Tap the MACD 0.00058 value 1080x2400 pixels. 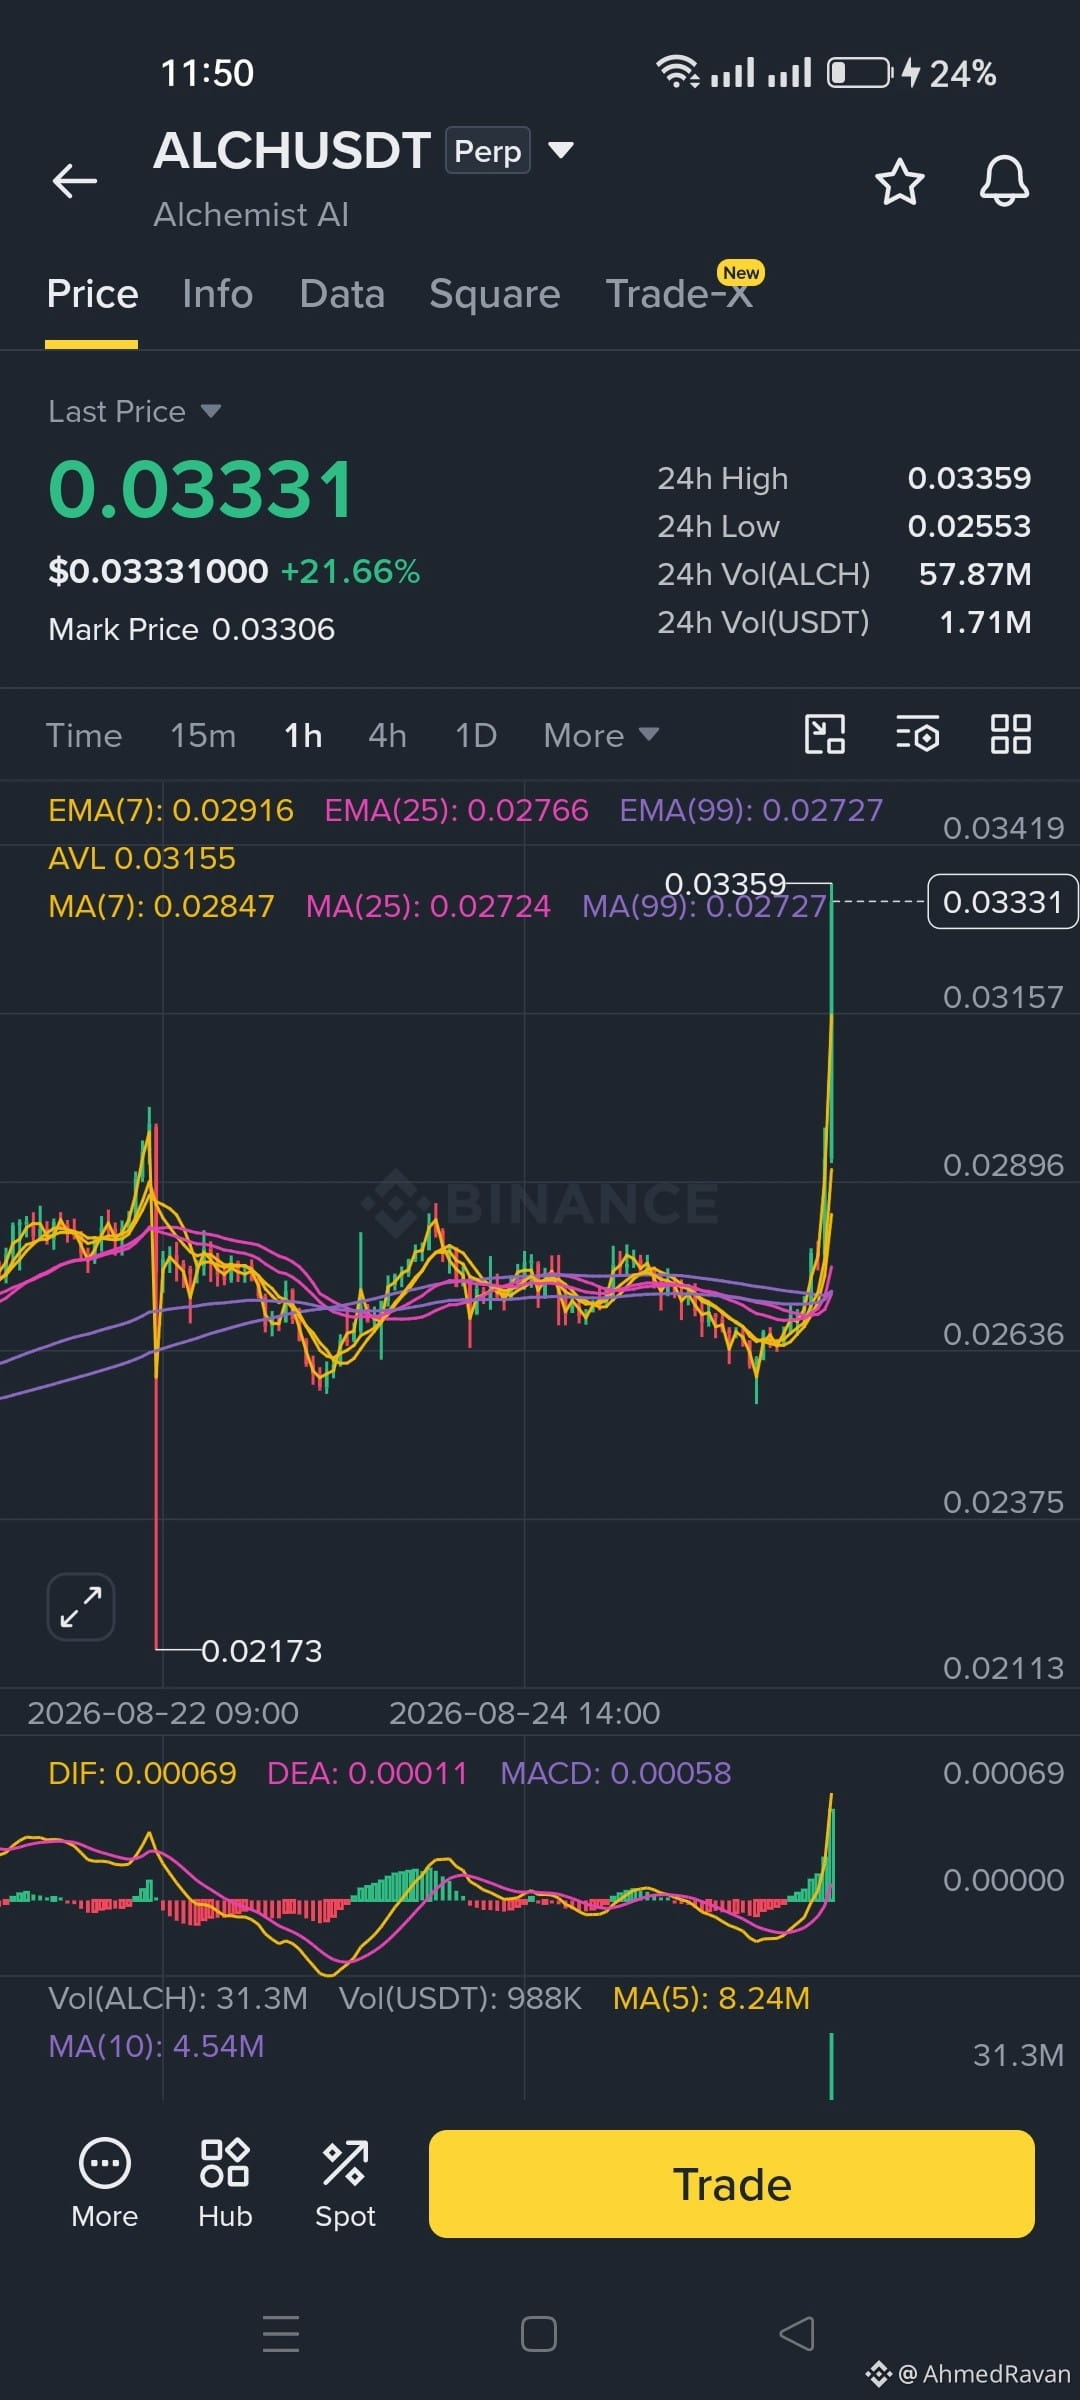(x=616, y=1773)
